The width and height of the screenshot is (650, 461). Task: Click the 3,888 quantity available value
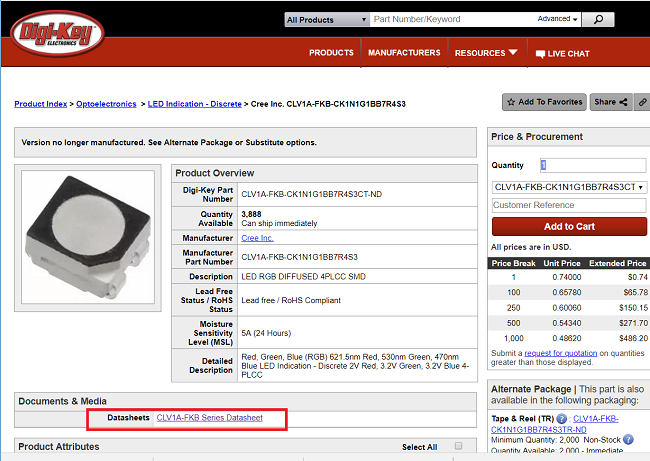[251, 214]
